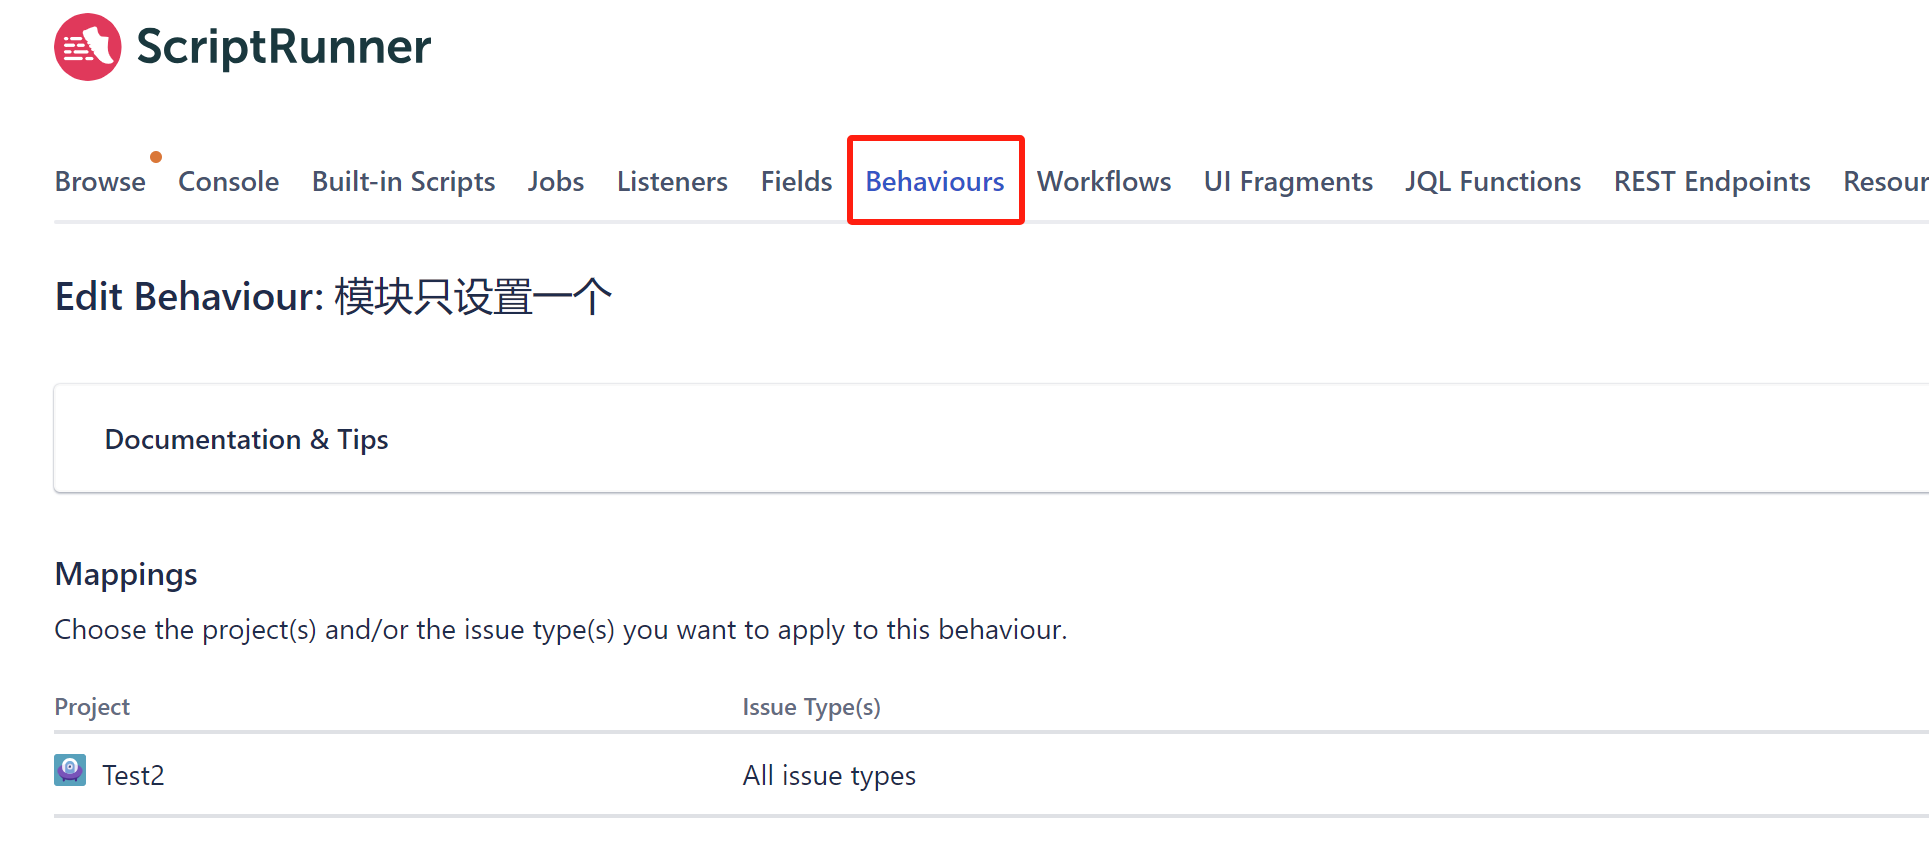
Task: Open the REST Endpoints tab
Action: point(1712,182)
